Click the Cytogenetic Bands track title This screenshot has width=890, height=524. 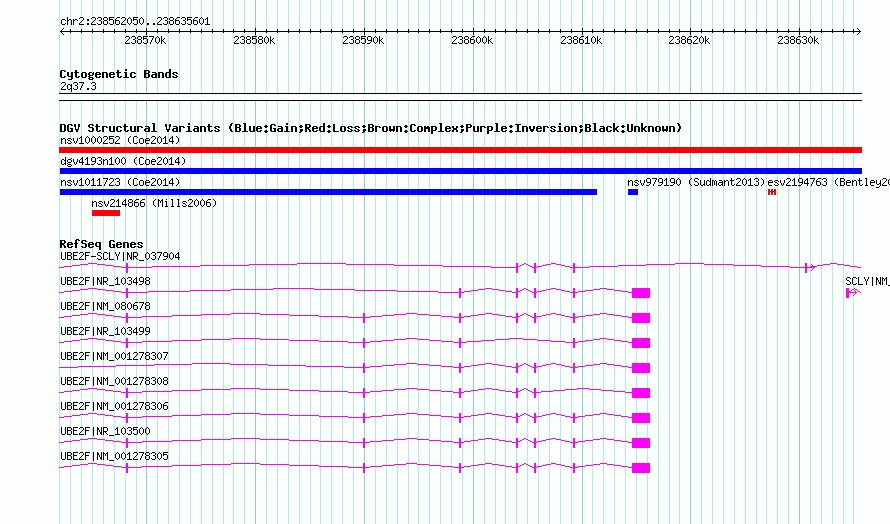click(119, 74)
